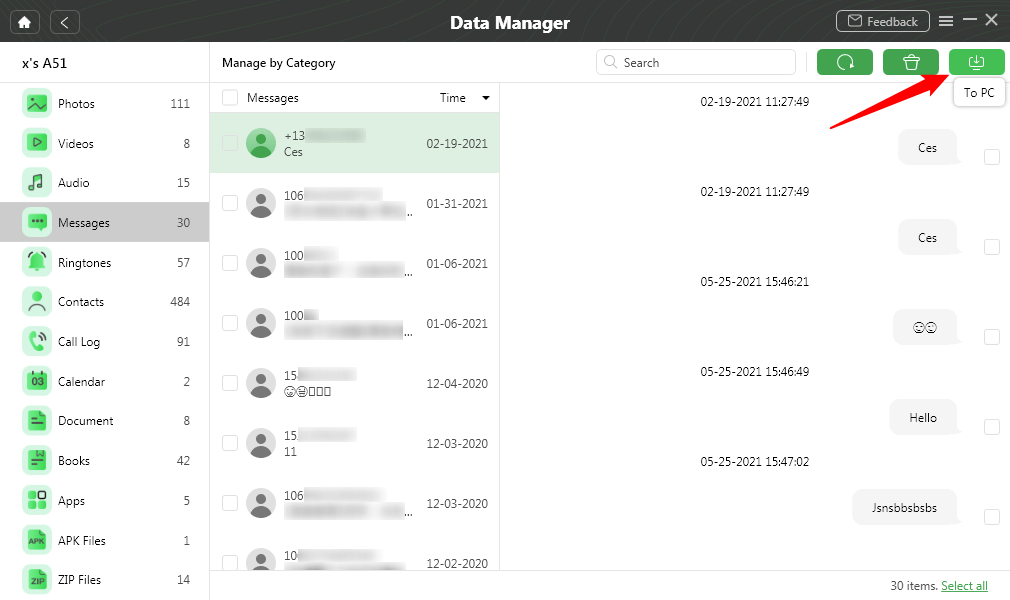Screen dimensions: 1010x600
Task: Select checkbox beside the Hello message
Action: (992, 427)
